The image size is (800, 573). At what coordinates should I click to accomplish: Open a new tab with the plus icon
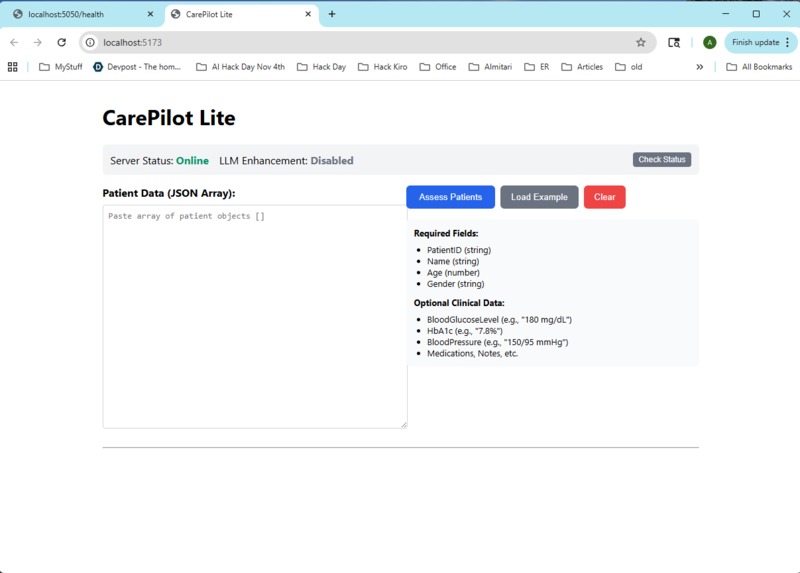332,14
